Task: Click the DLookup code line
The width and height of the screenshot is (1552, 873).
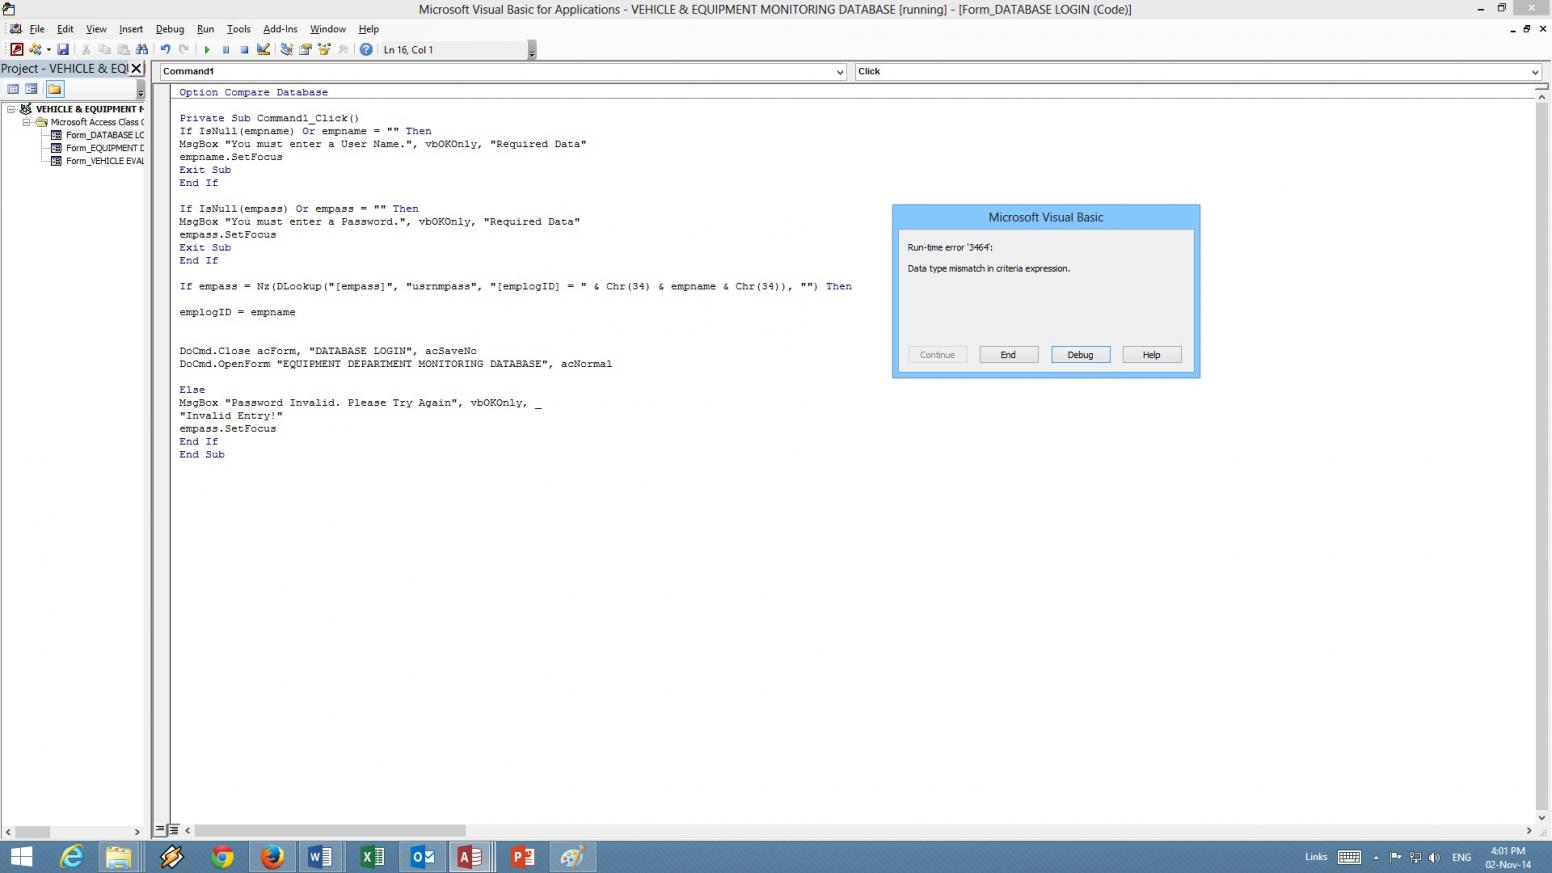Action: (515, 286)
